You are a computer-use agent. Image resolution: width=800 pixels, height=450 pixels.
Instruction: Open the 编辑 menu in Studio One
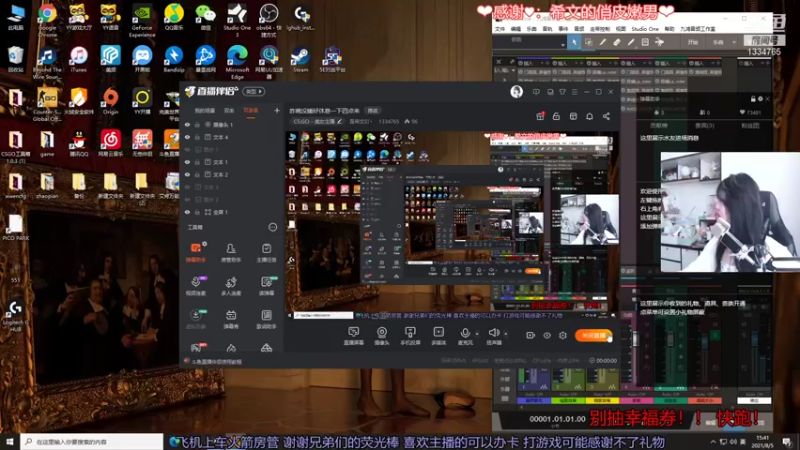pyautogui.click(x=516, y=29)
